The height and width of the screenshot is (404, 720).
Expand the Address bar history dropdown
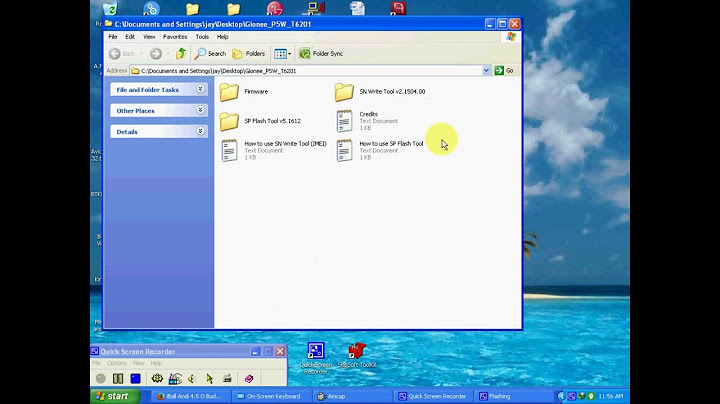pyautogui.click(x=486, y=71)
